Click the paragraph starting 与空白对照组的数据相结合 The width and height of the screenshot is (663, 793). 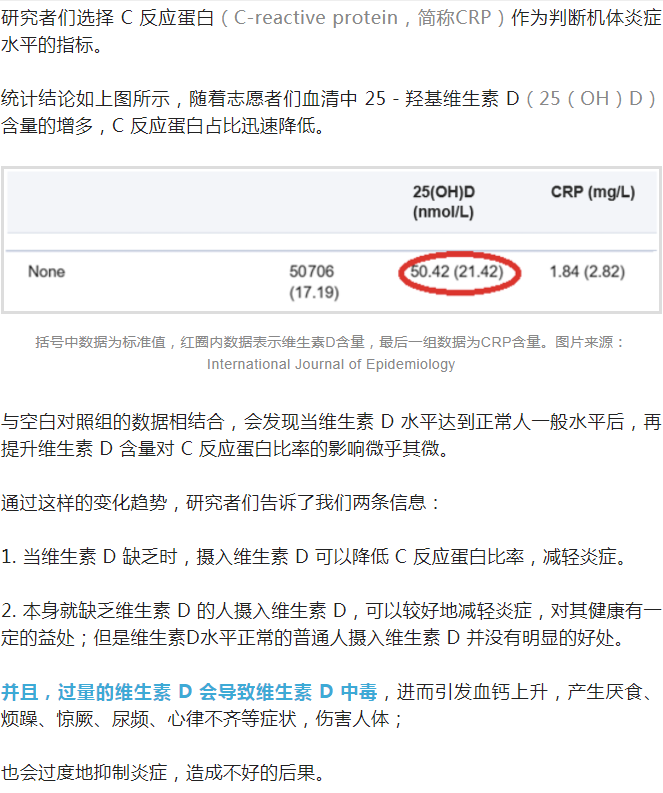click(330, 435)
